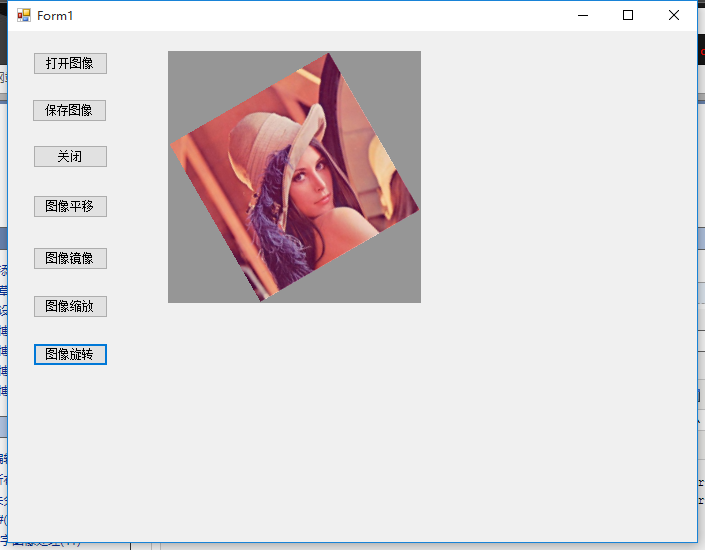Open image scaling with 图像缩放
This screenshot has height=550, width=705.
pyautogui.click(x=70, y=306)
